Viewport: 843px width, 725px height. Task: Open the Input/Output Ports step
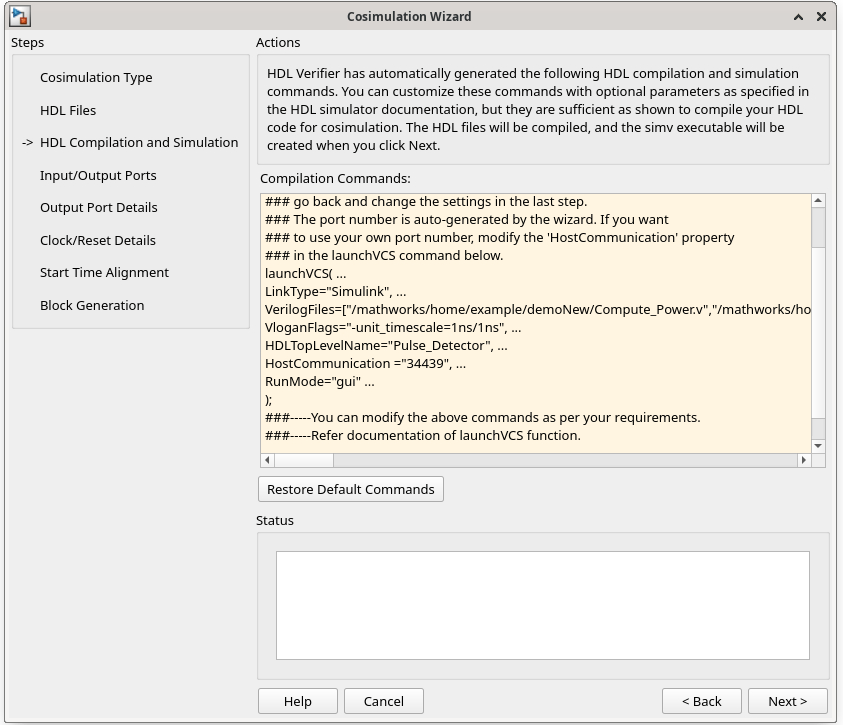pos(98,175)
